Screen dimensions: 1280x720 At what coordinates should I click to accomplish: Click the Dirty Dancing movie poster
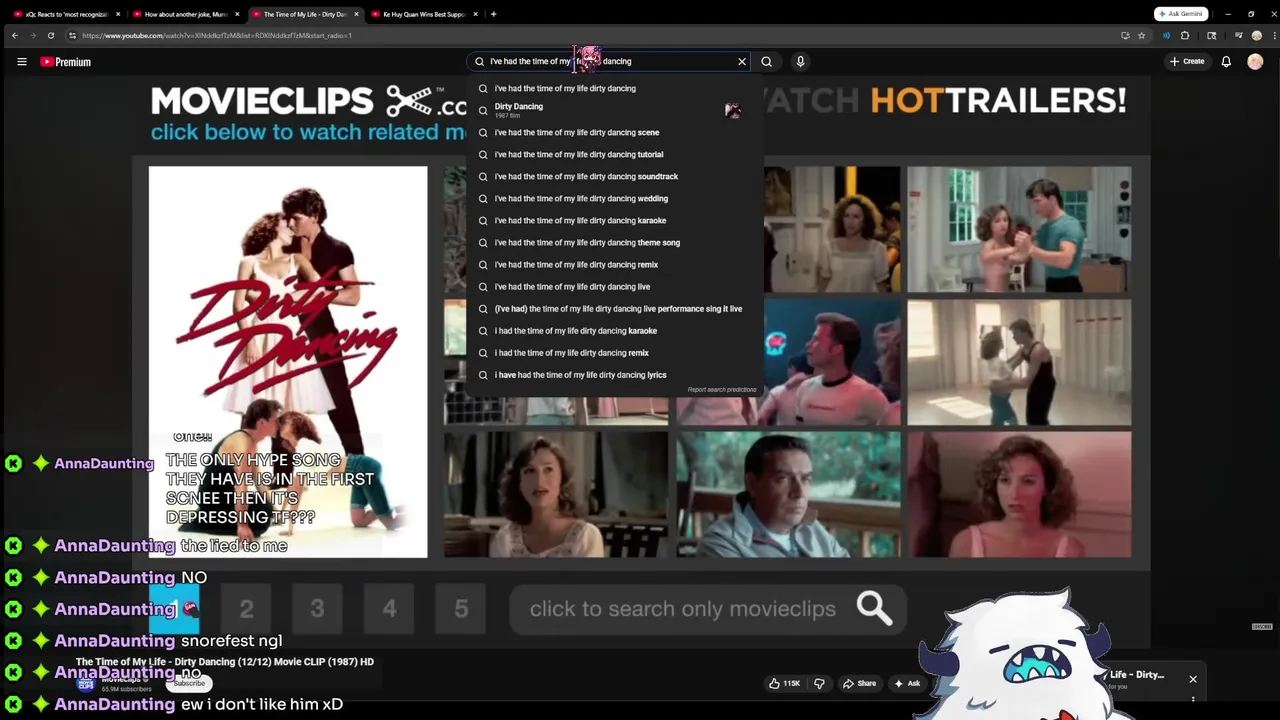pos(288,361)
